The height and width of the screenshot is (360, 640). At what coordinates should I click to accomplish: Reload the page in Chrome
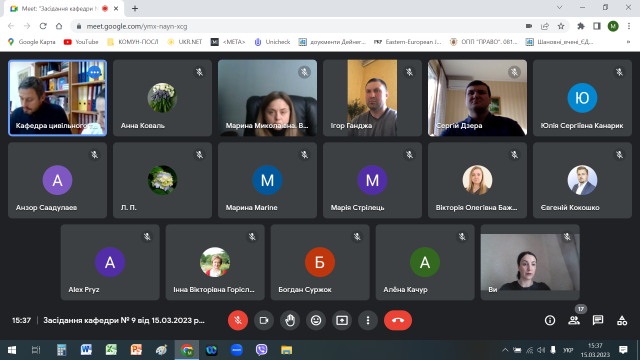43,26
